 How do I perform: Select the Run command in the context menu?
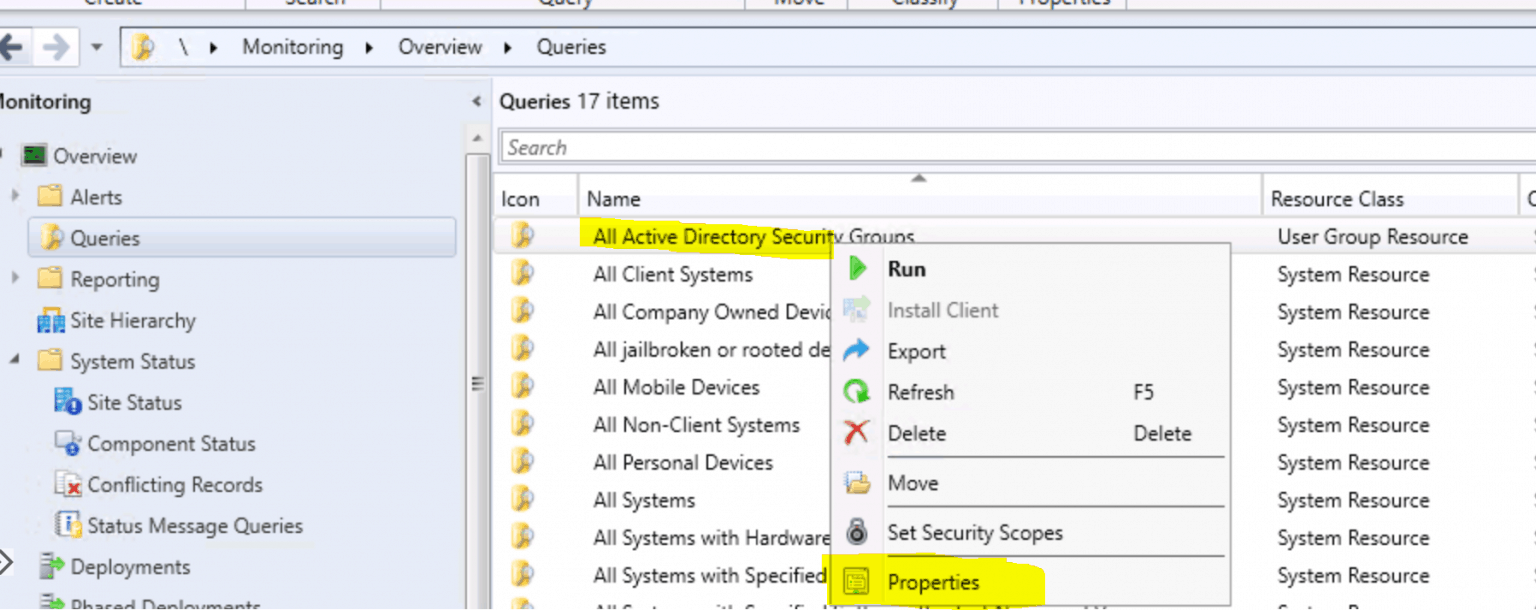(906, 269)
